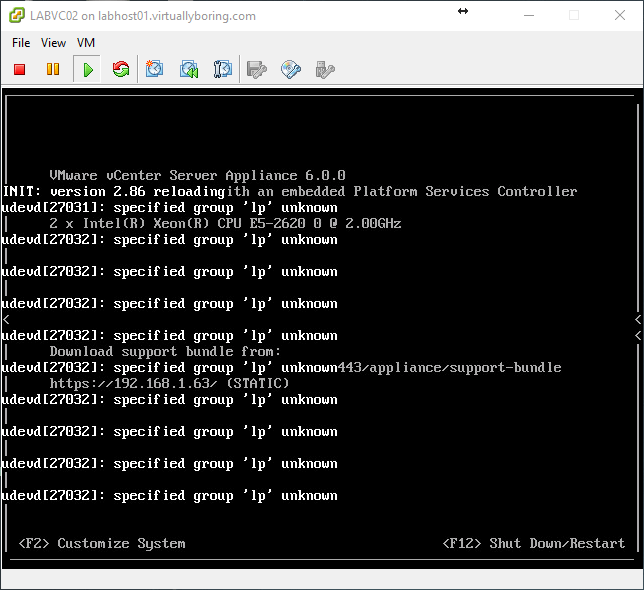Open the File menu

pos(21,43)
